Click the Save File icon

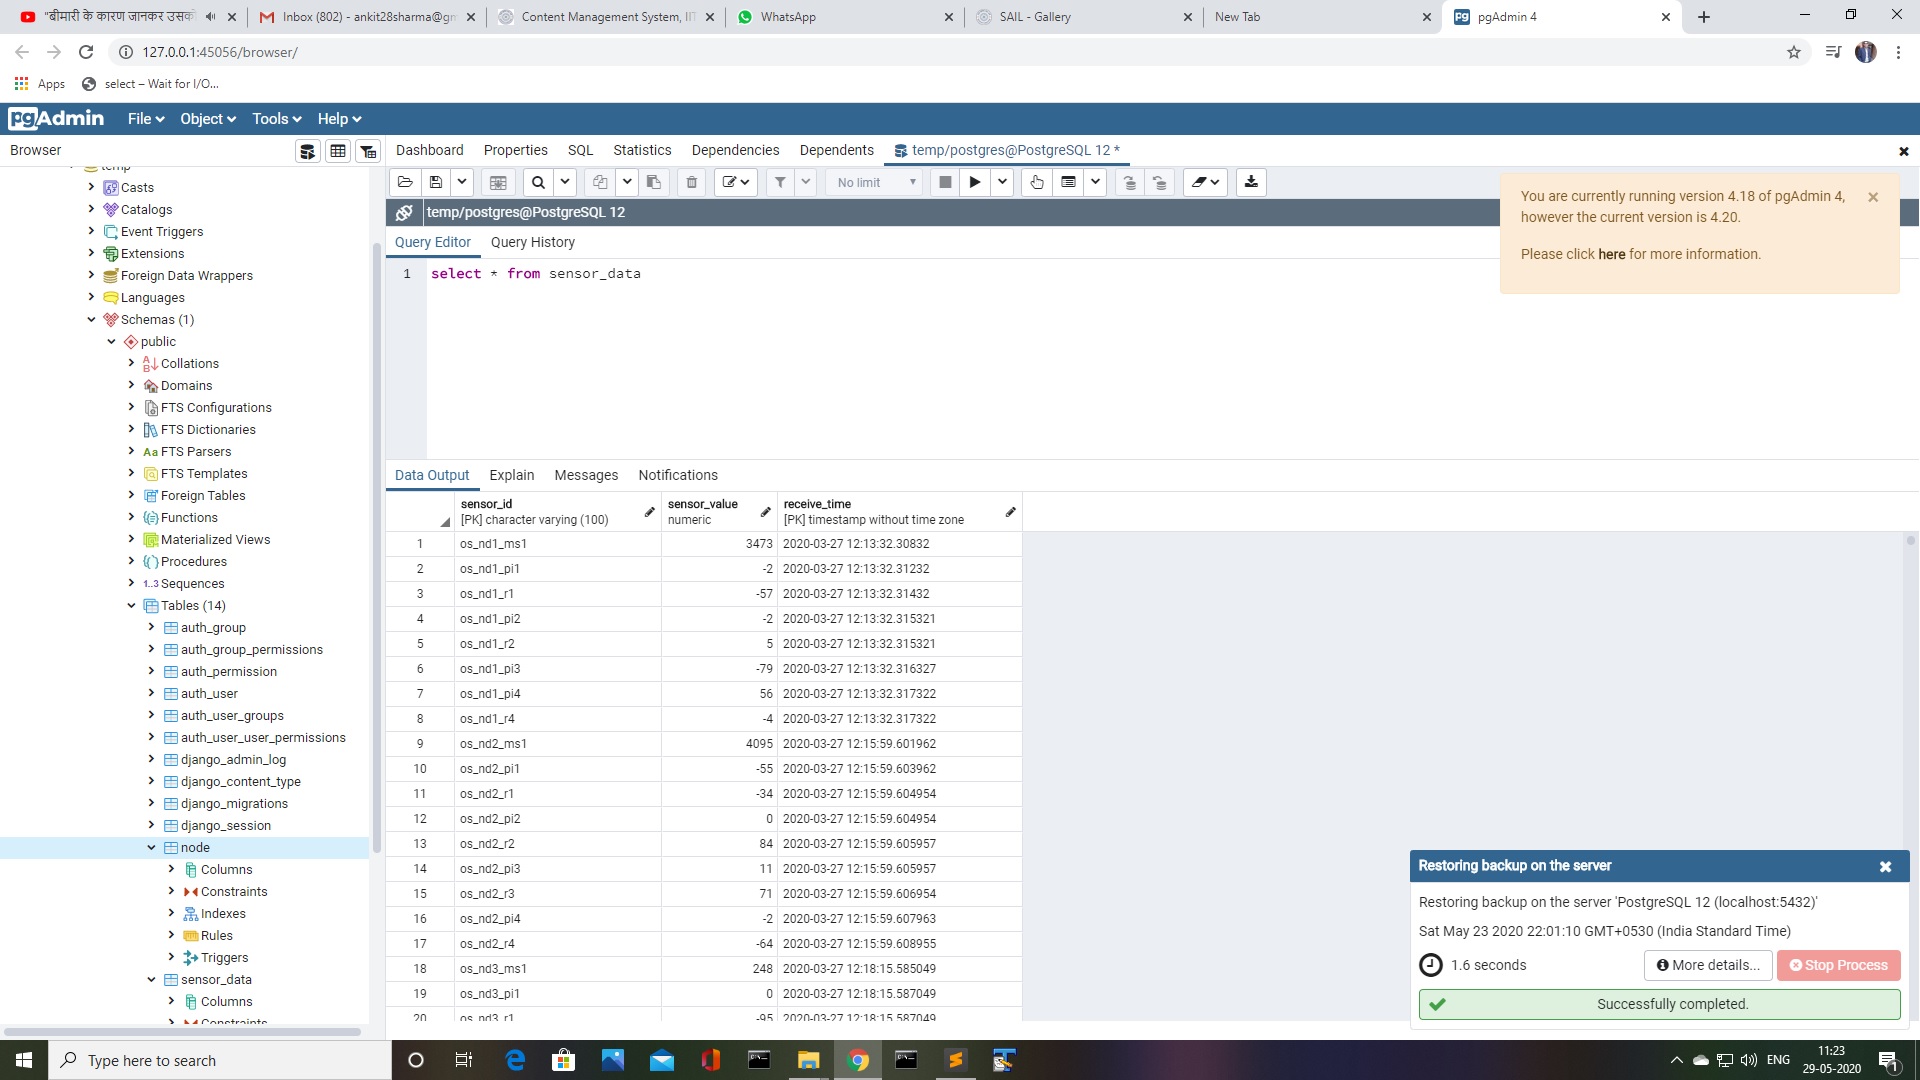coord(436,182)
